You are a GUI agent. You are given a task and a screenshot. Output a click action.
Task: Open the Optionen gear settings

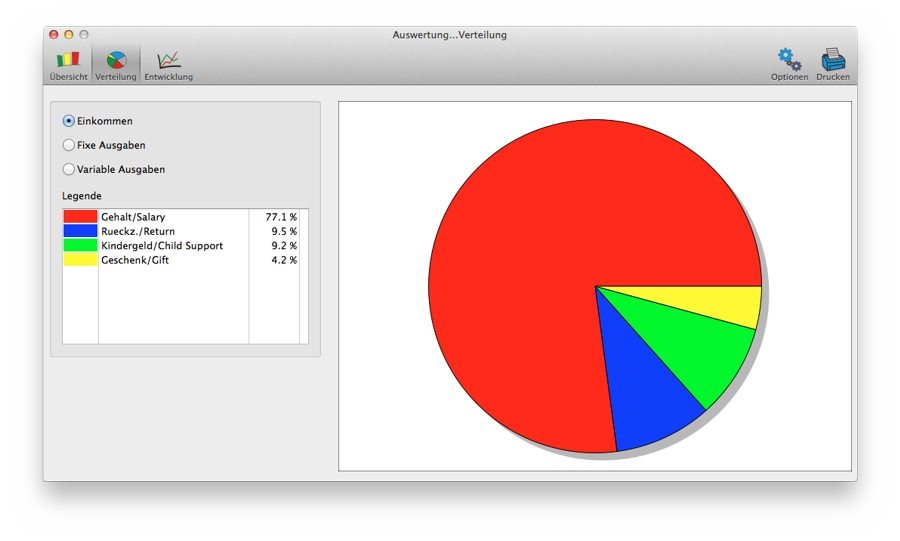789,61
